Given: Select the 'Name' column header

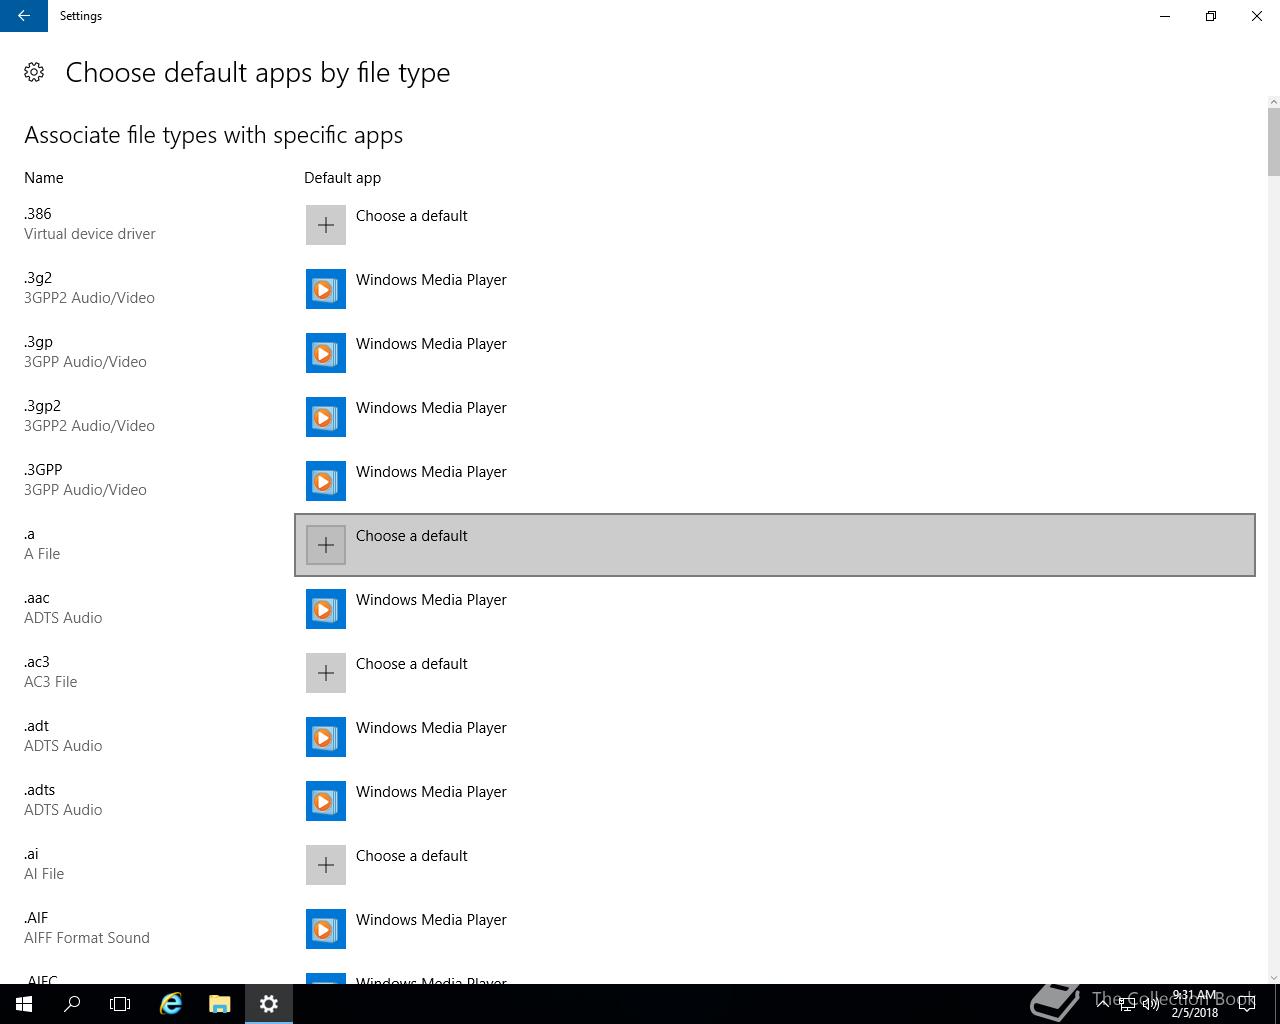Looking at the screenshot, I should (x=44, y=178).
